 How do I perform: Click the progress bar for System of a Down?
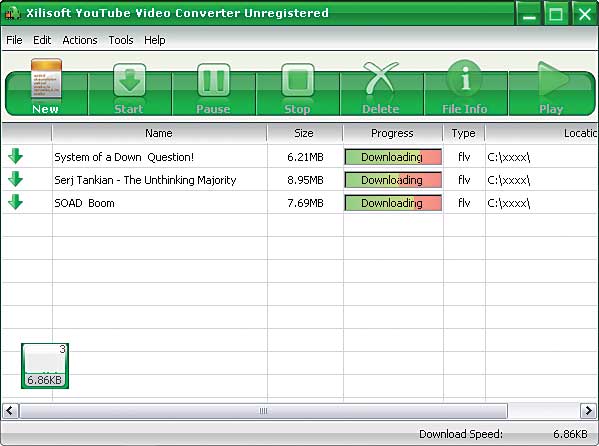point(393,157)
